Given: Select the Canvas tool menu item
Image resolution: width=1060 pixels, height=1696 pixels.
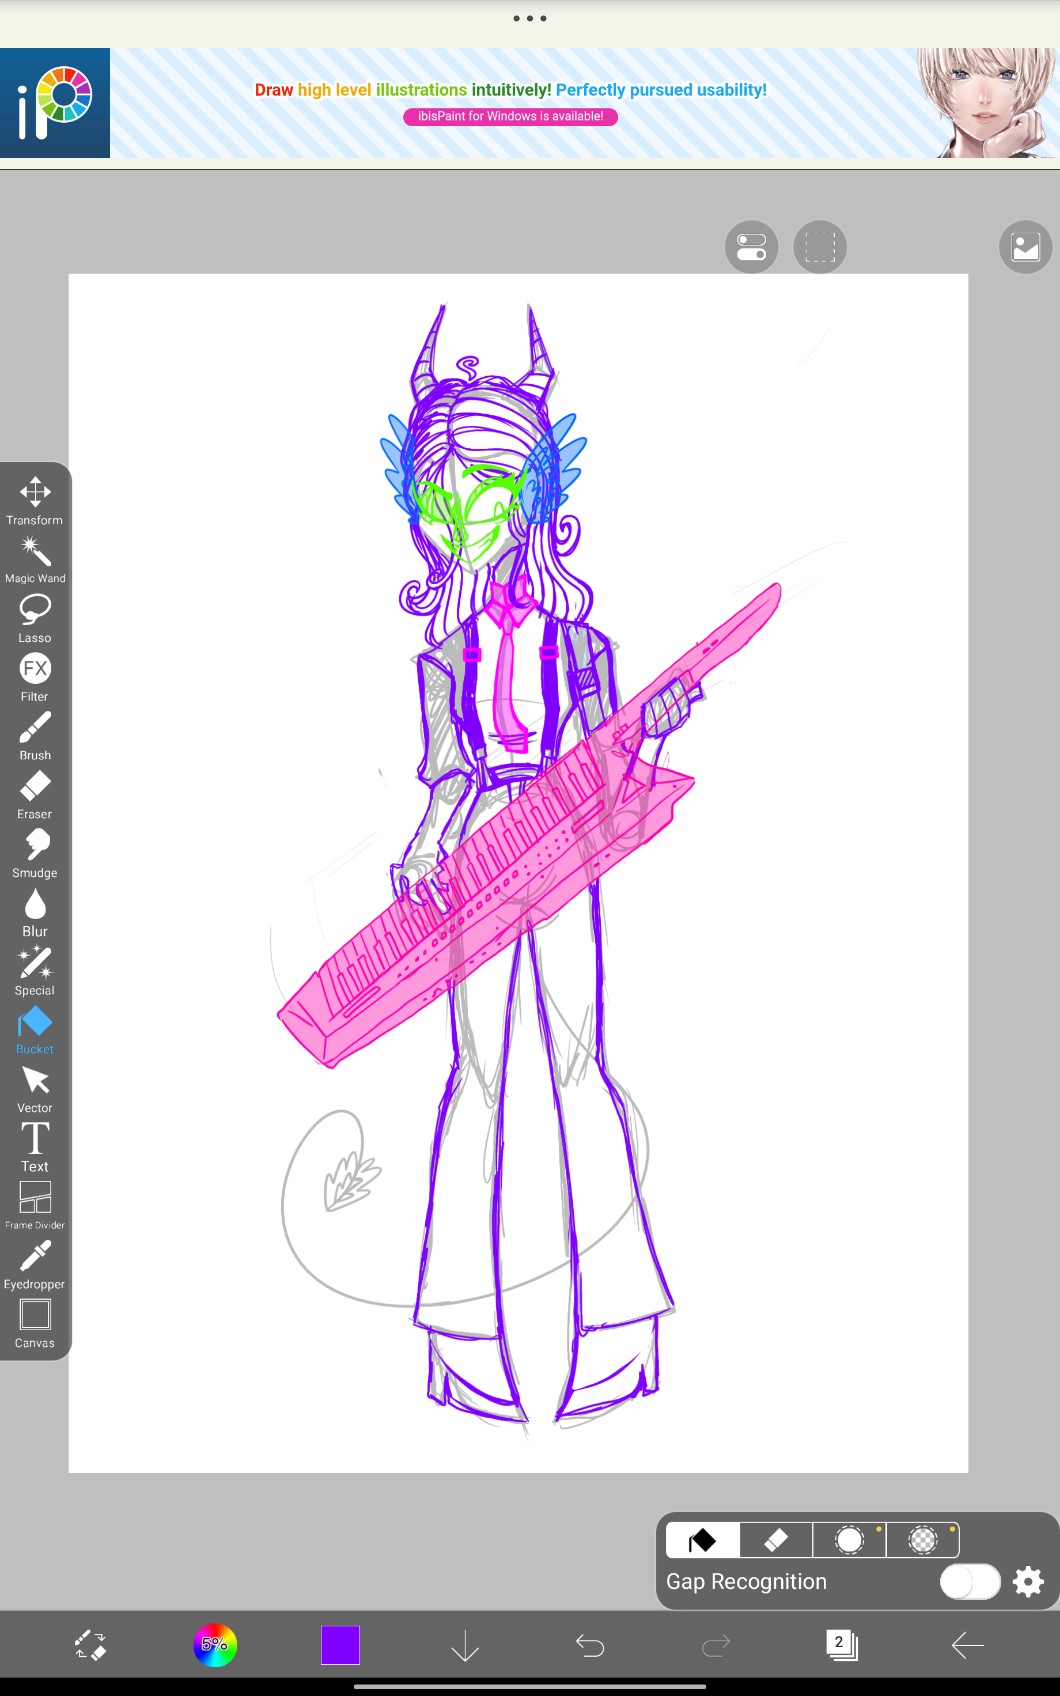Looking at the screenshot, I should click(35, 1324).
